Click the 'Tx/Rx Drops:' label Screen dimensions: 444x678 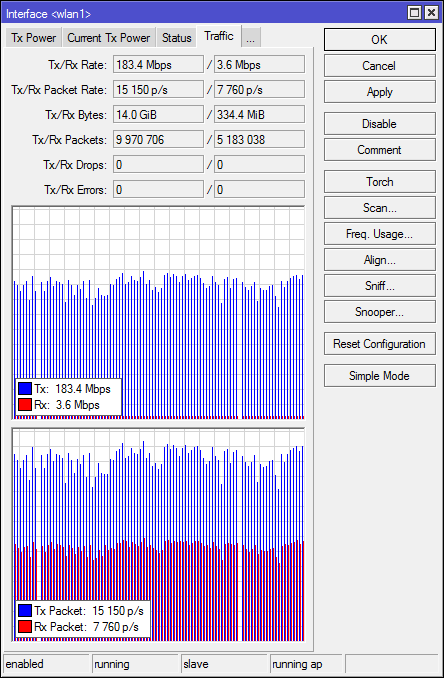click(75, 165)
